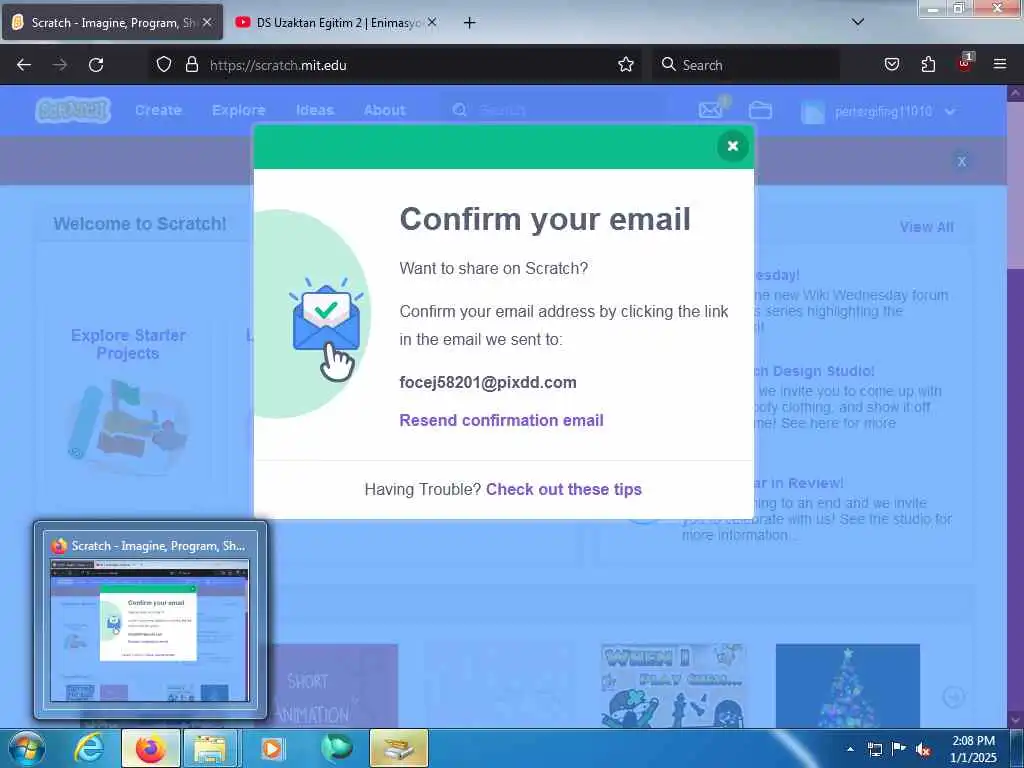Launch Internet Explorer from the taskbar

pyautogui.click(x=89, y=748)
